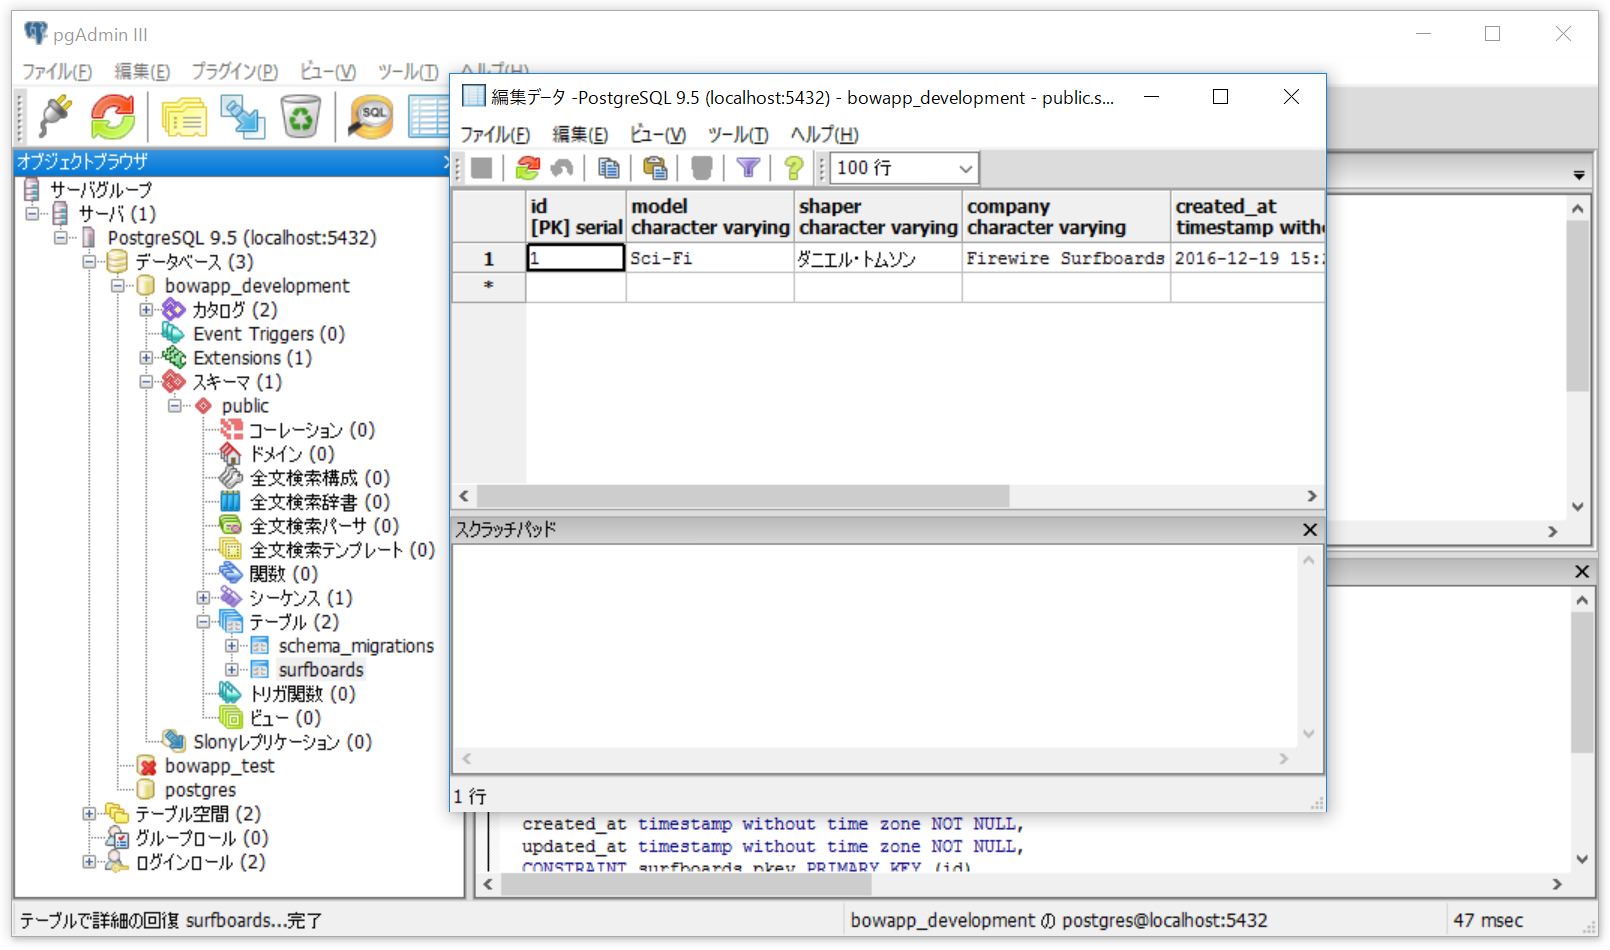Open the SQL query tool

369,115
